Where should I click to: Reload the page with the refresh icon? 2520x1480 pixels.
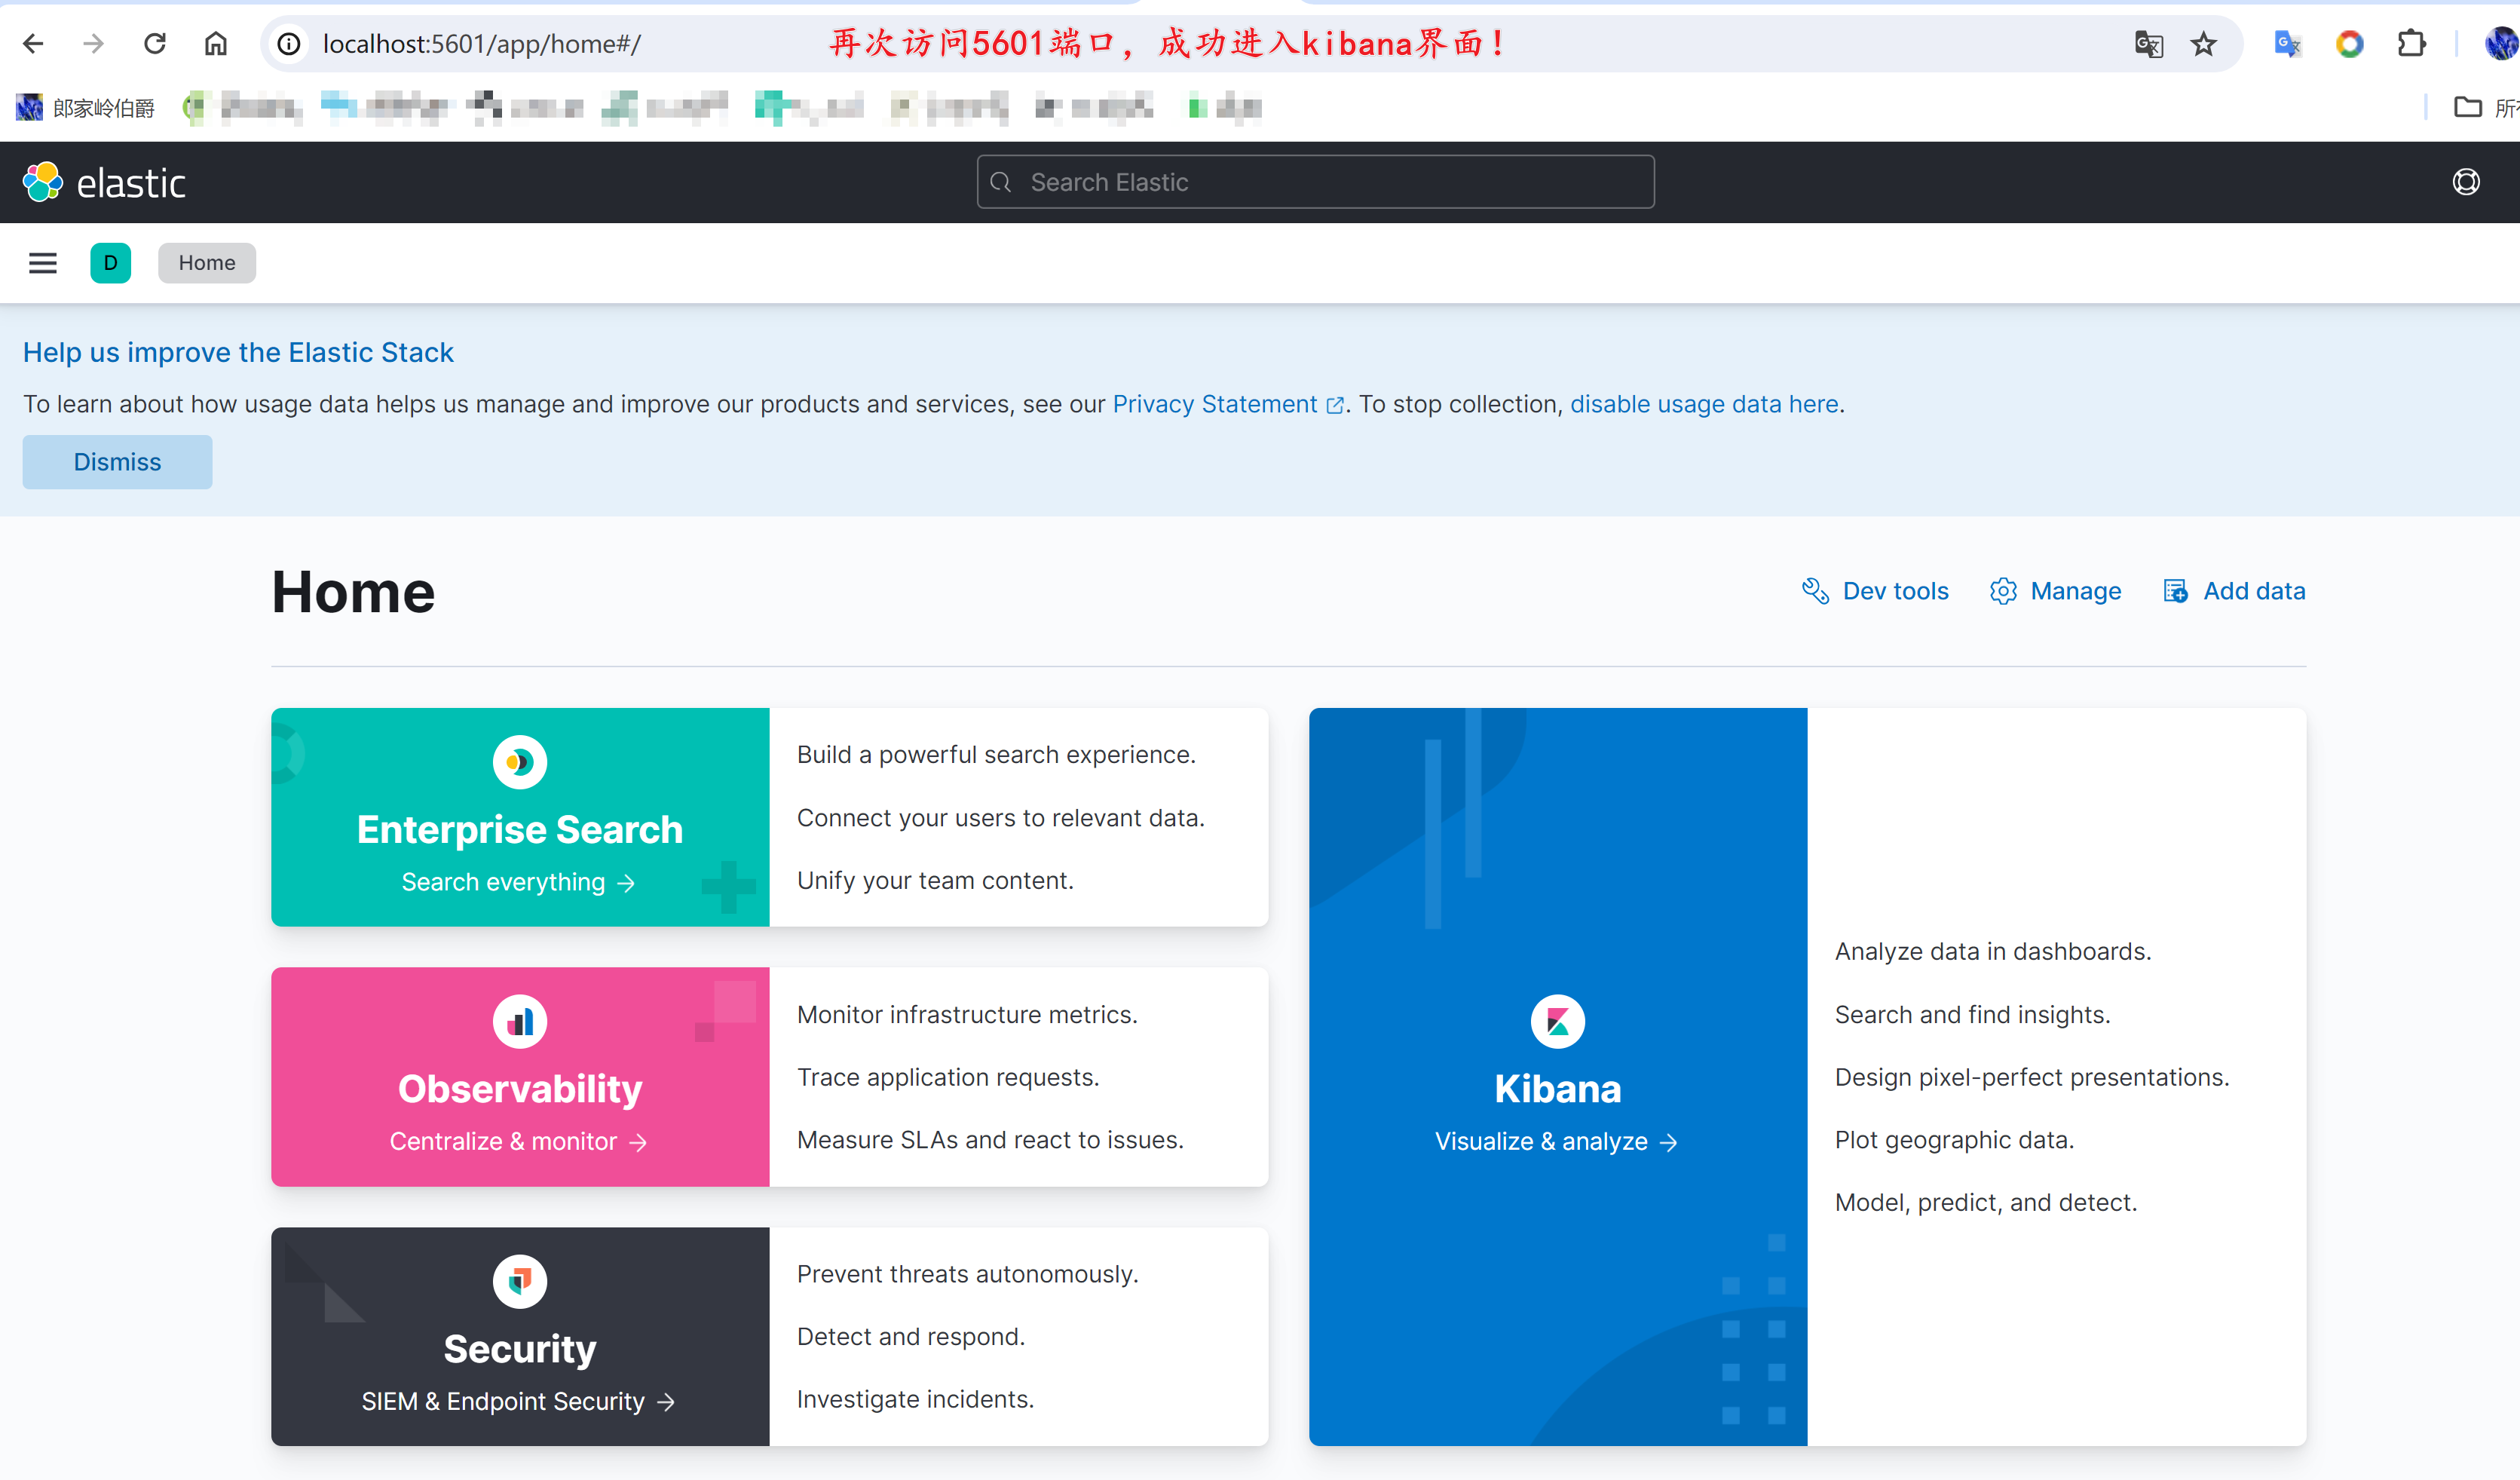click(x=155, y=44)
